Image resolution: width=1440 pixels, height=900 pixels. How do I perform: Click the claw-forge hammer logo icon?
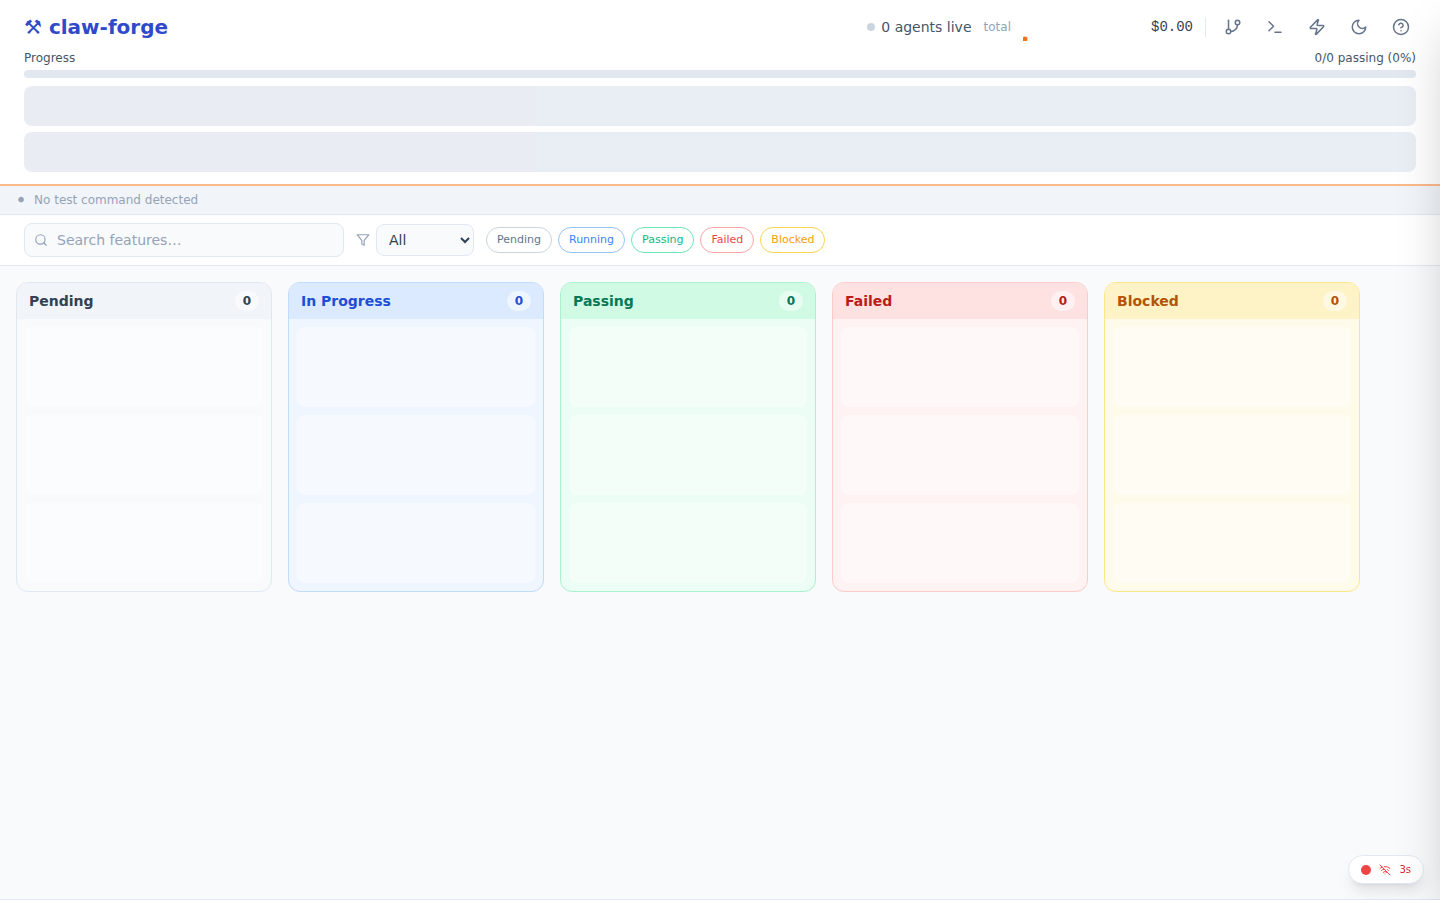[x=32, y=26]
